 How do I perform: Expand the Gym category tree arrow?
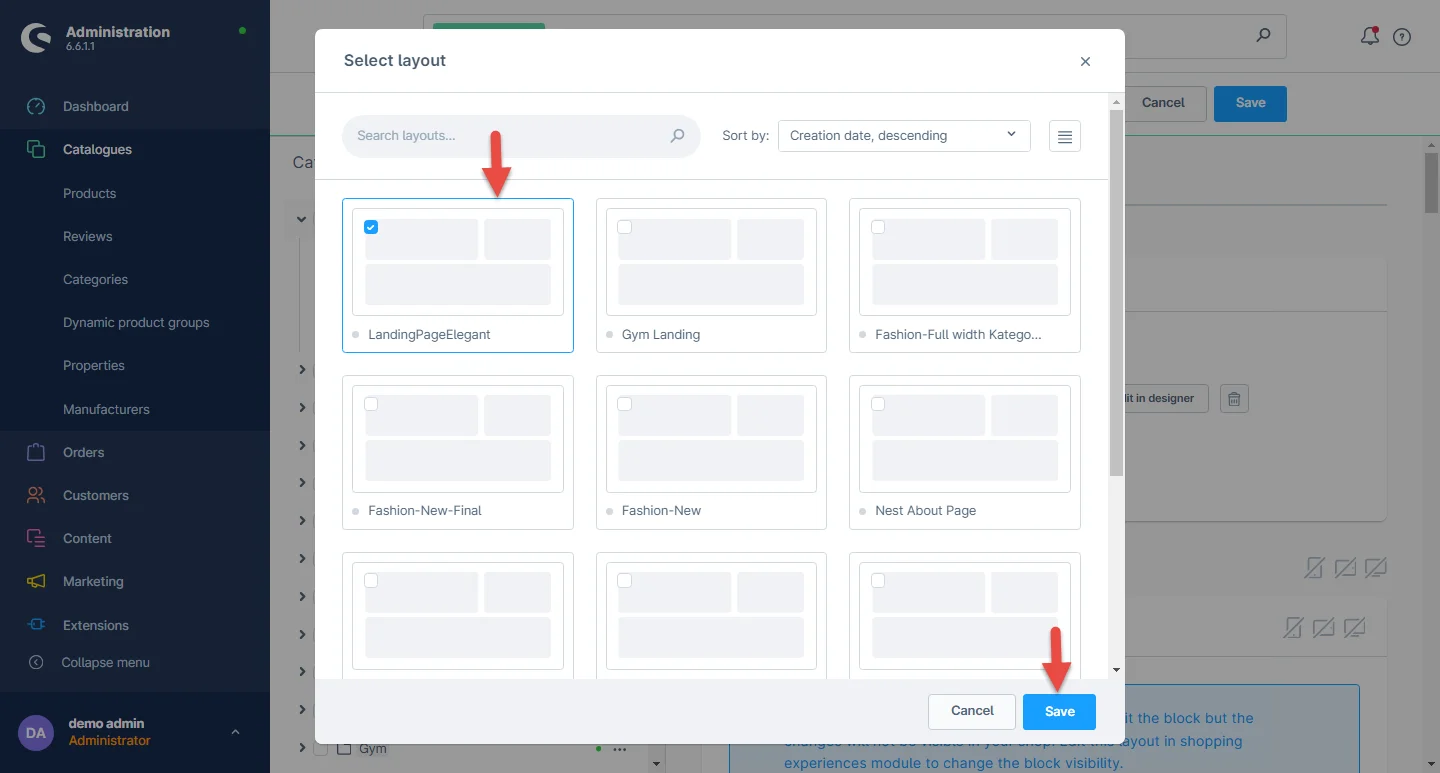click(x=302, y=748)
